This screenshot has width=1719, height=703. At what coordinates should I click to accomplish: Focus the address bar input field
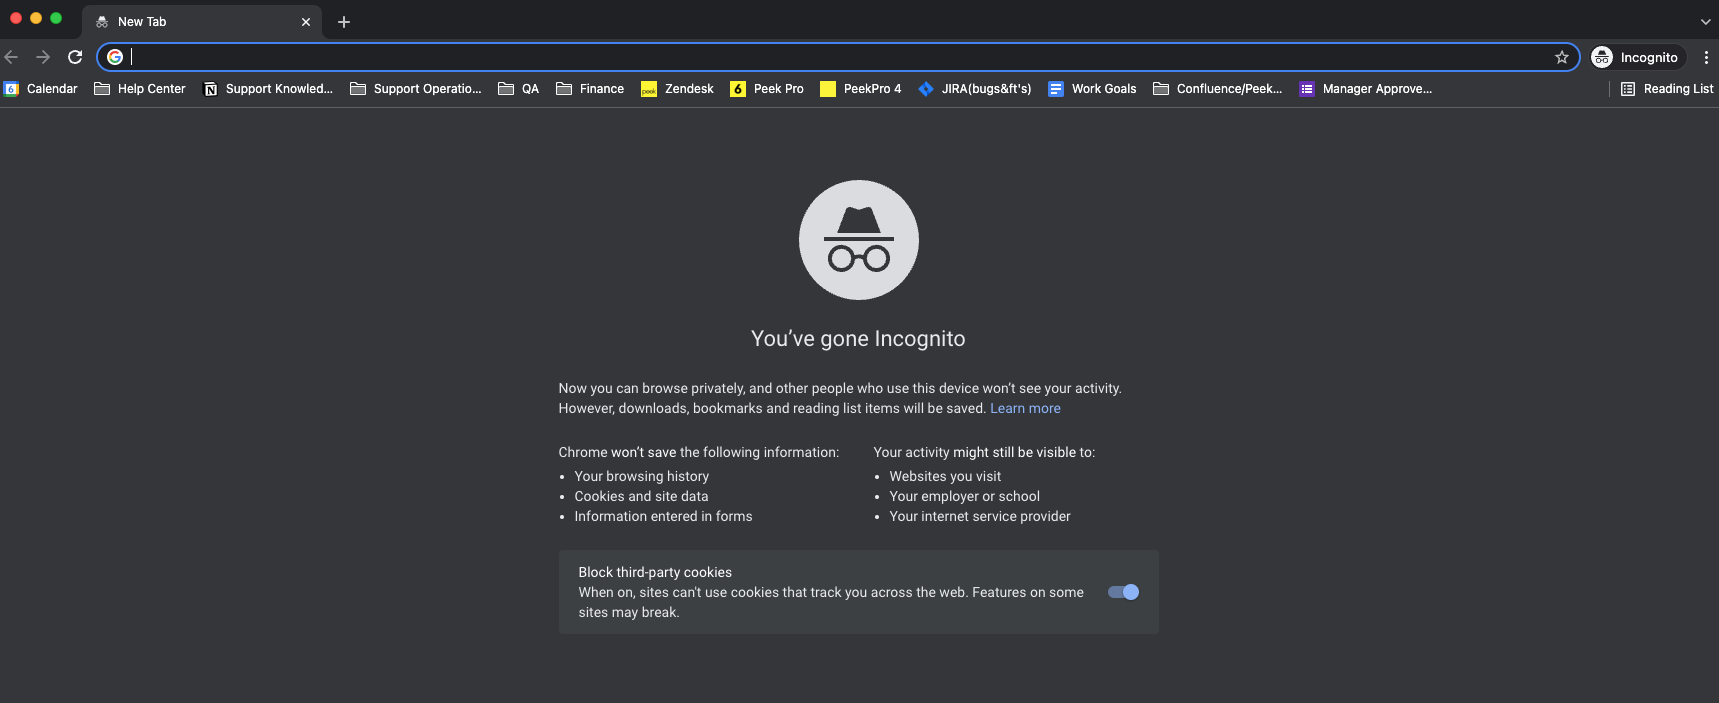(838, 57)
